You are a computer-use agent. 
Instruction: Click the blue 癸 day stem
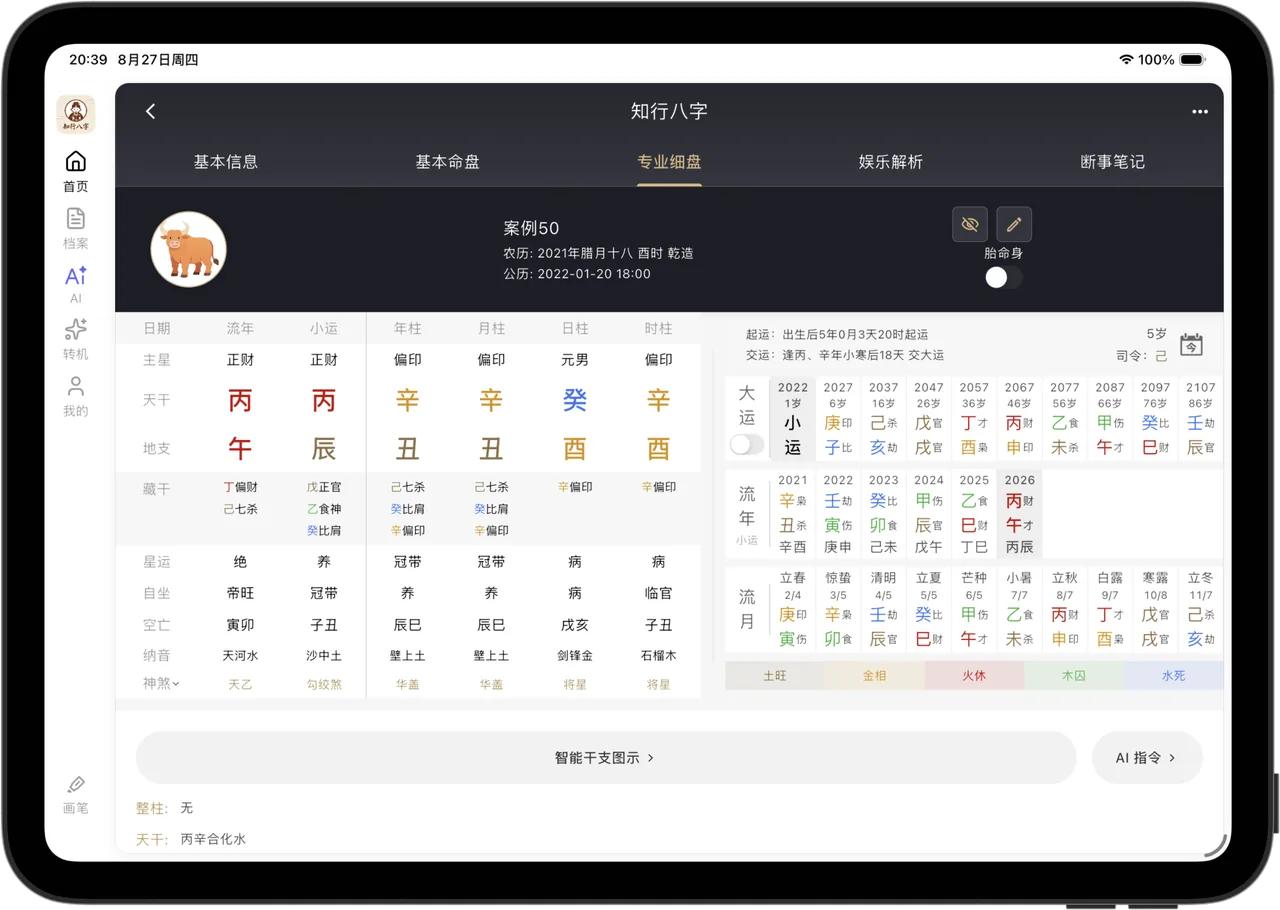[x=575, y=400]
